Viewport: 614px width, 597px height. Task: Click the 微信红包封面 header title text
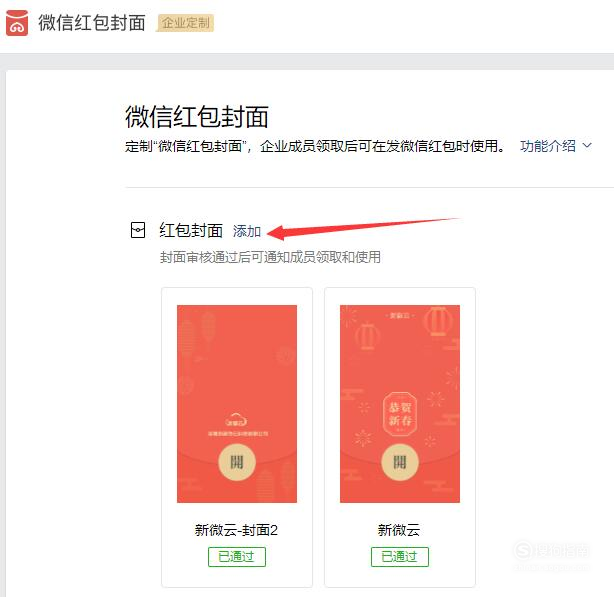click(x=92, y=23)
